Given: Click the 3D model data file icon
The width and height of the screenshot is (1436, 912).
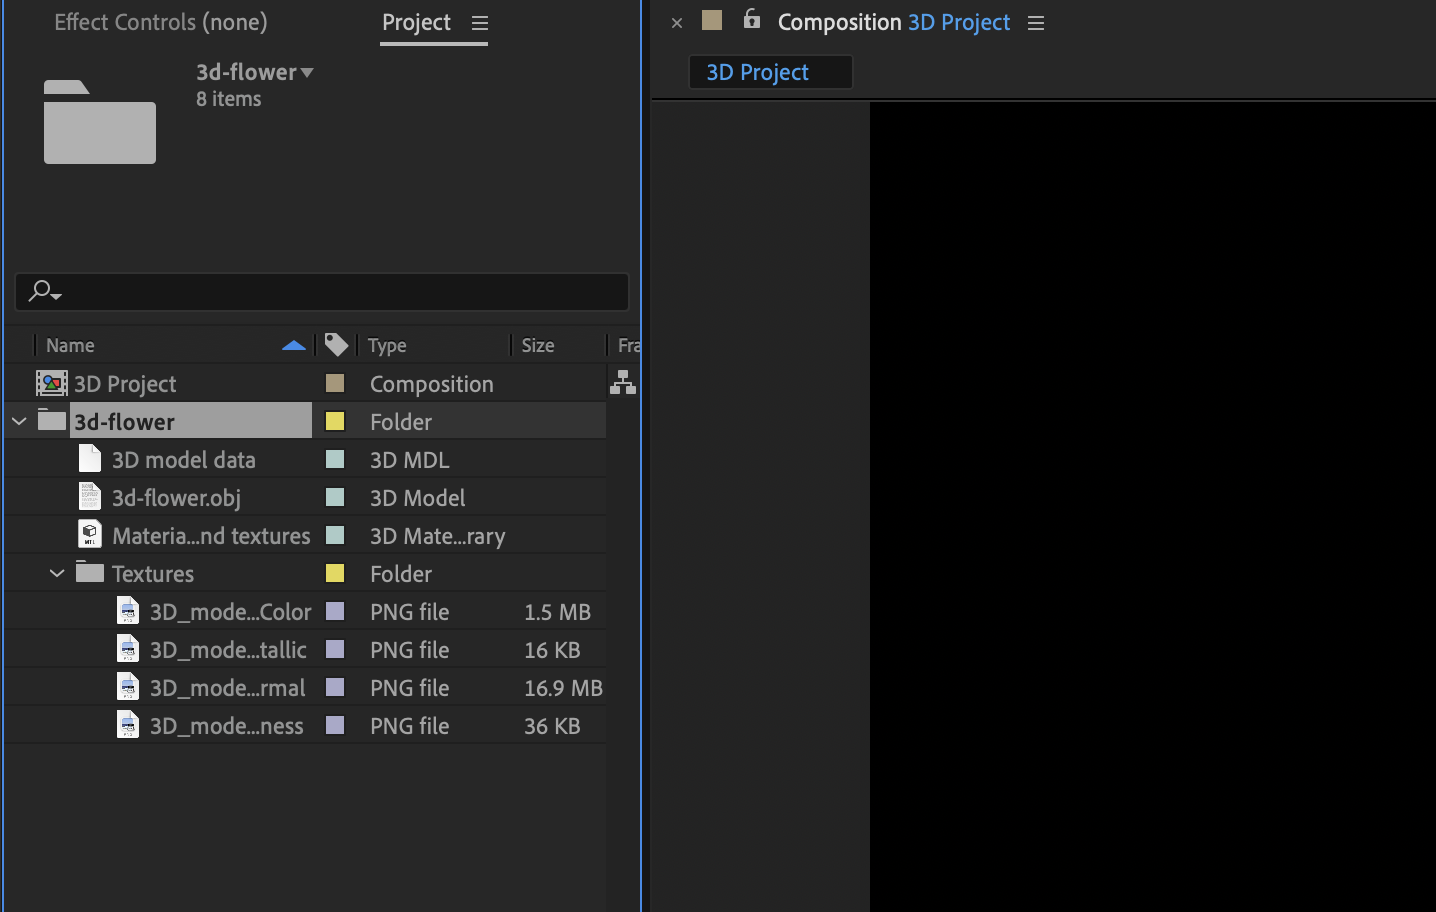Looking at the screenshot, I should (x=90, y=458).
